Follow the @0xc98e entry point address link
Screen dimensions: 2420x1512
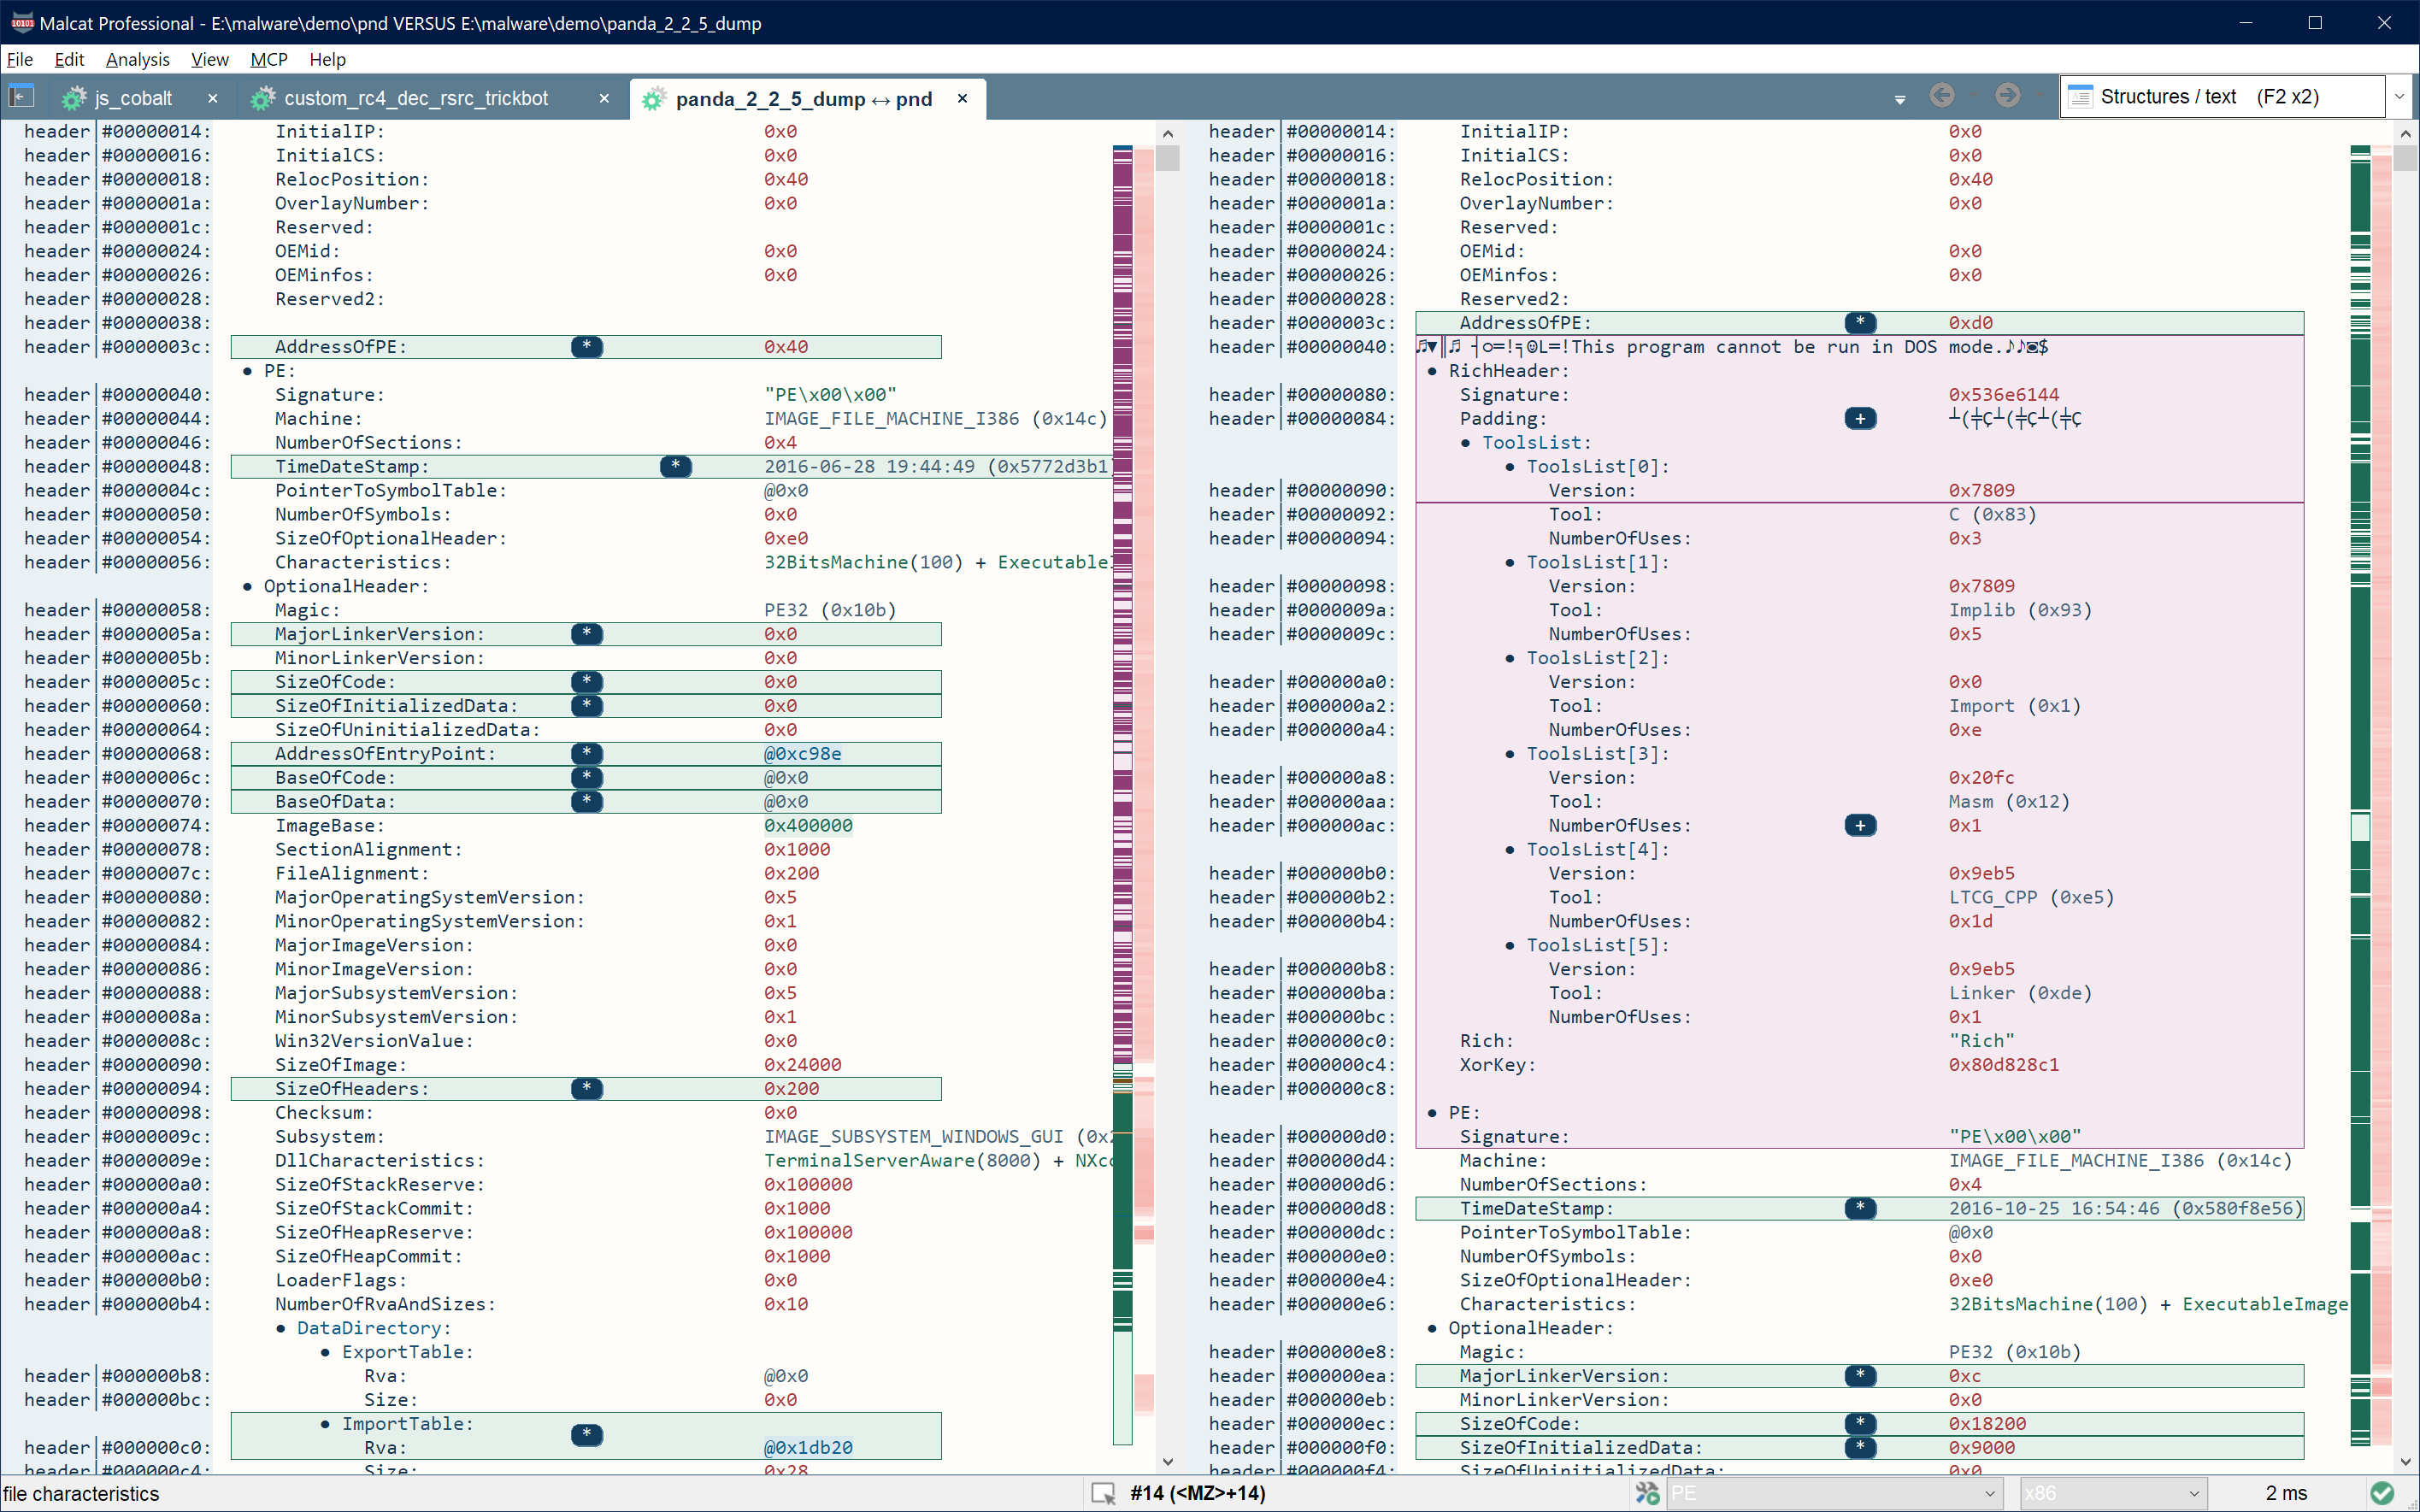[x=803, y=754]
